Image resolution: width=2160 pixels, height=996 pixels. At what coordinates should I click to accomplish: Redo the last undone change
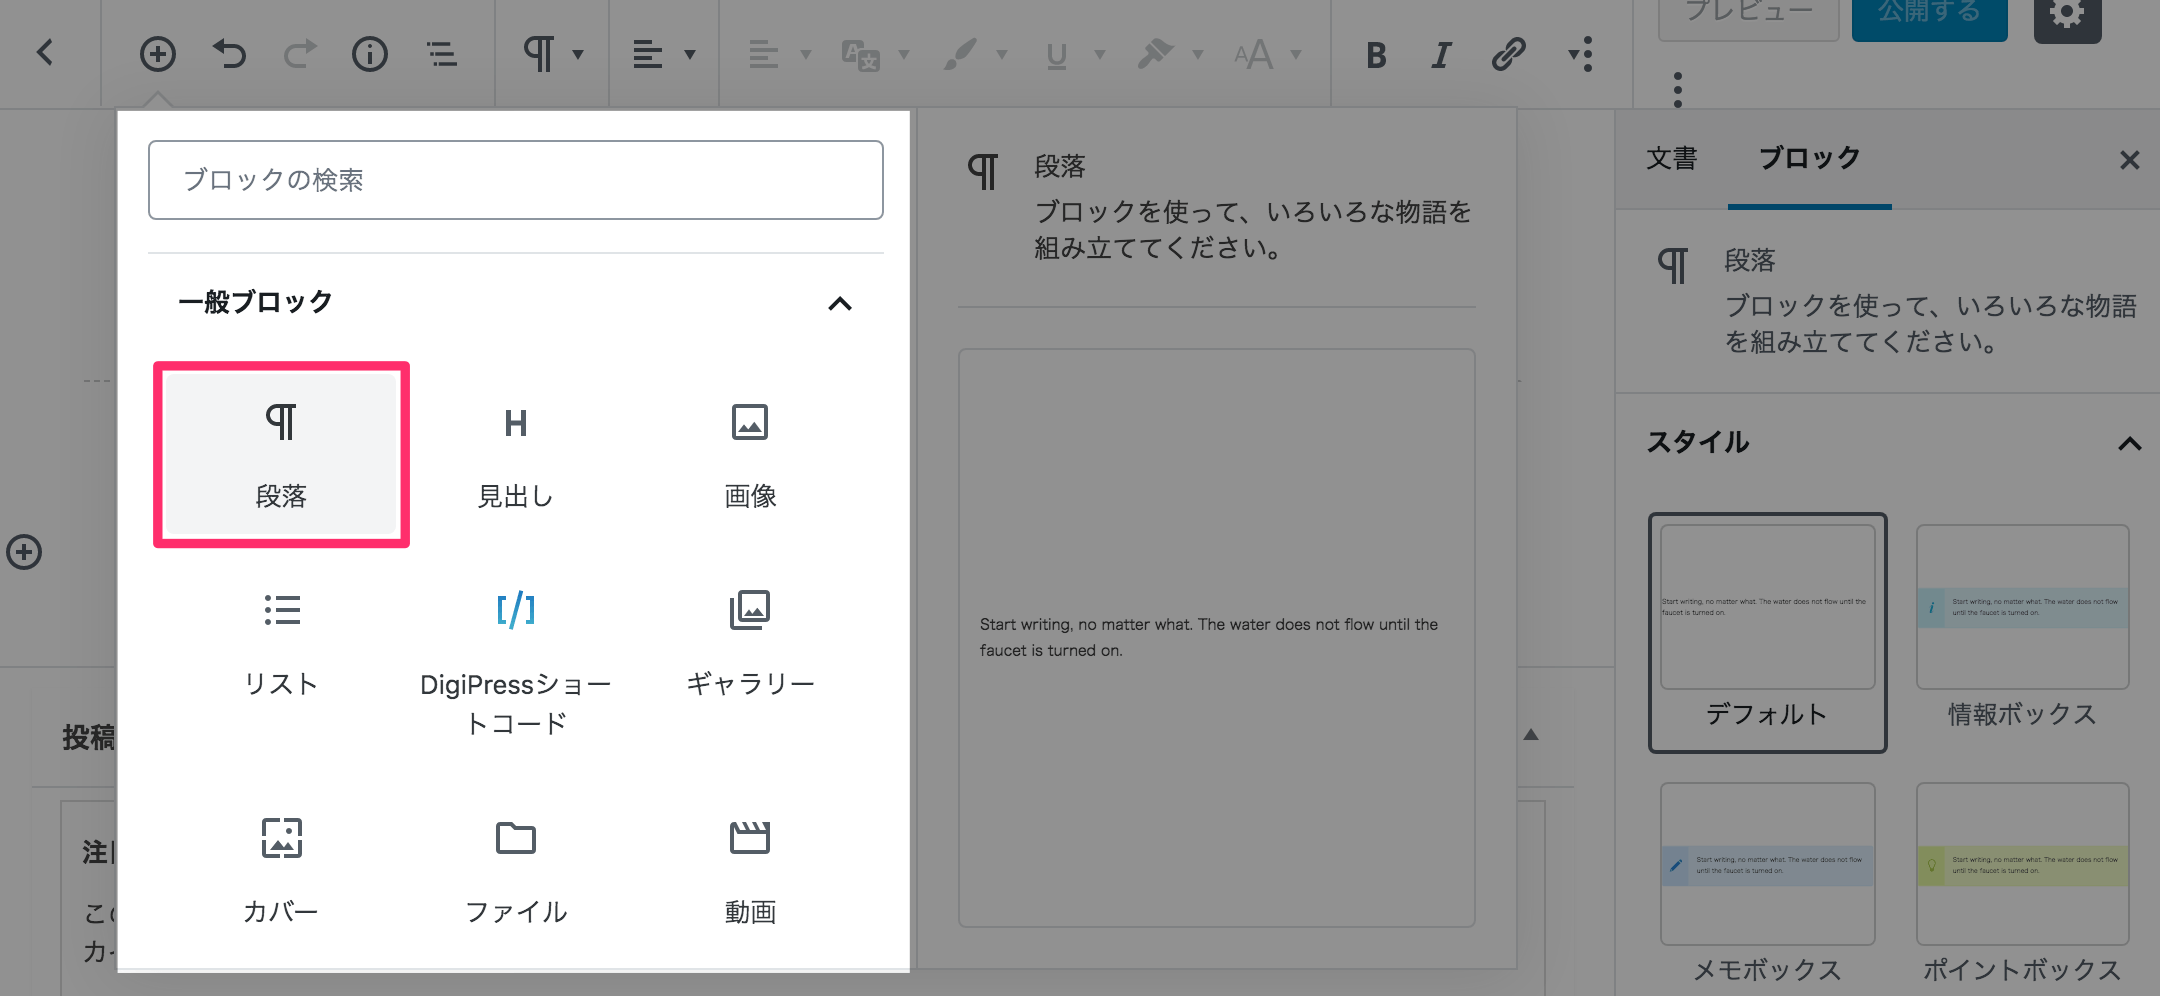(299, 54)
